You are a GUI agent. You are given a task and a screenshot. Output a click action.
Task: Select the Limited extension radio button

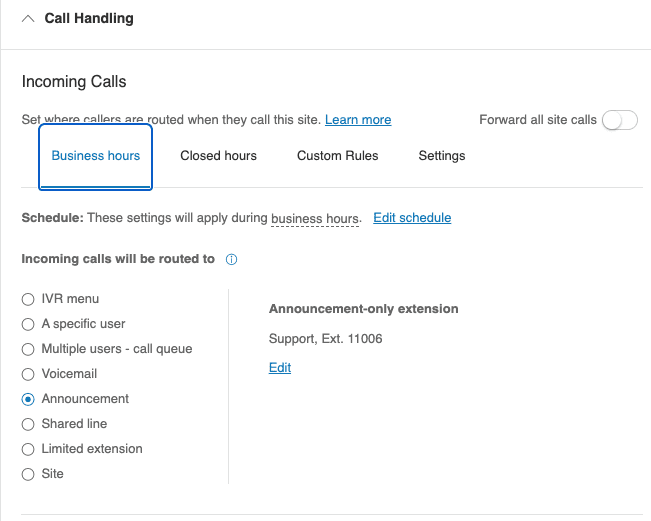pyautogui.click(x=28, y=449)
